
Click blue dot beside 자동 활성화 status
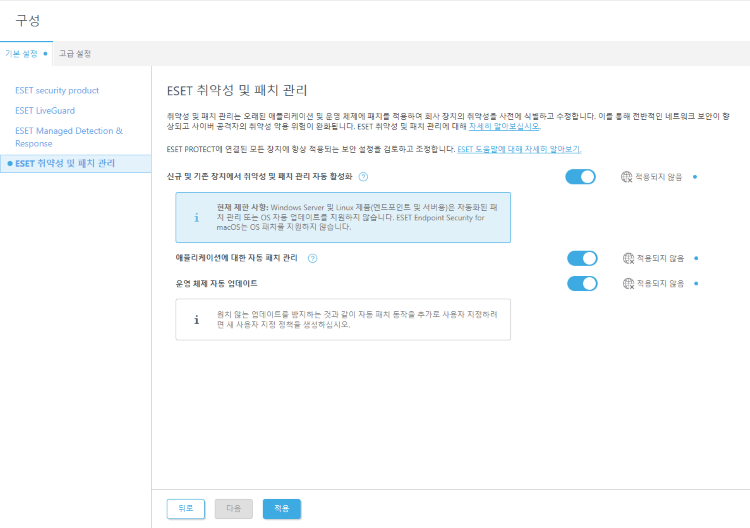click(695, 177)
